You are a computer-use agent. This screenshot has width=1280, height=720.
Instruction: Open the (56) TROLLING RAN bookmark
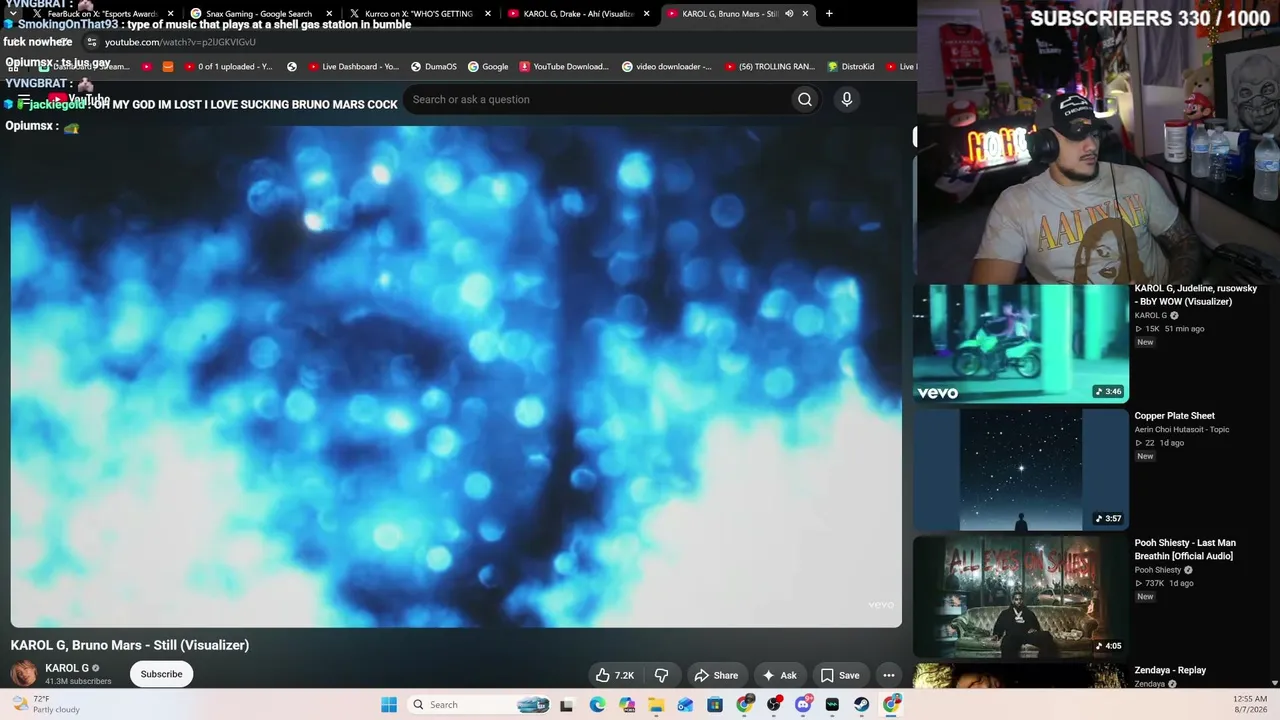[x=769, y=67]
